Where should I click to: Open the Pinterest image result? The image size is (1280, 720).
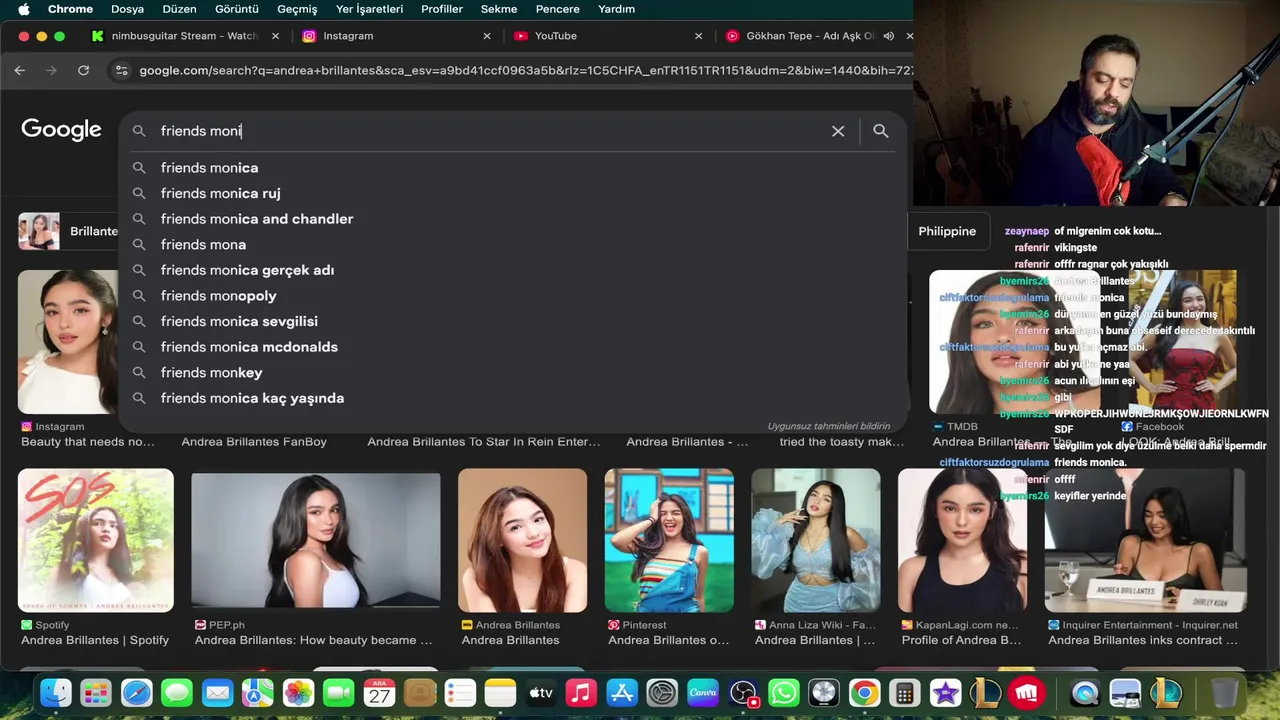pos(669,540)
